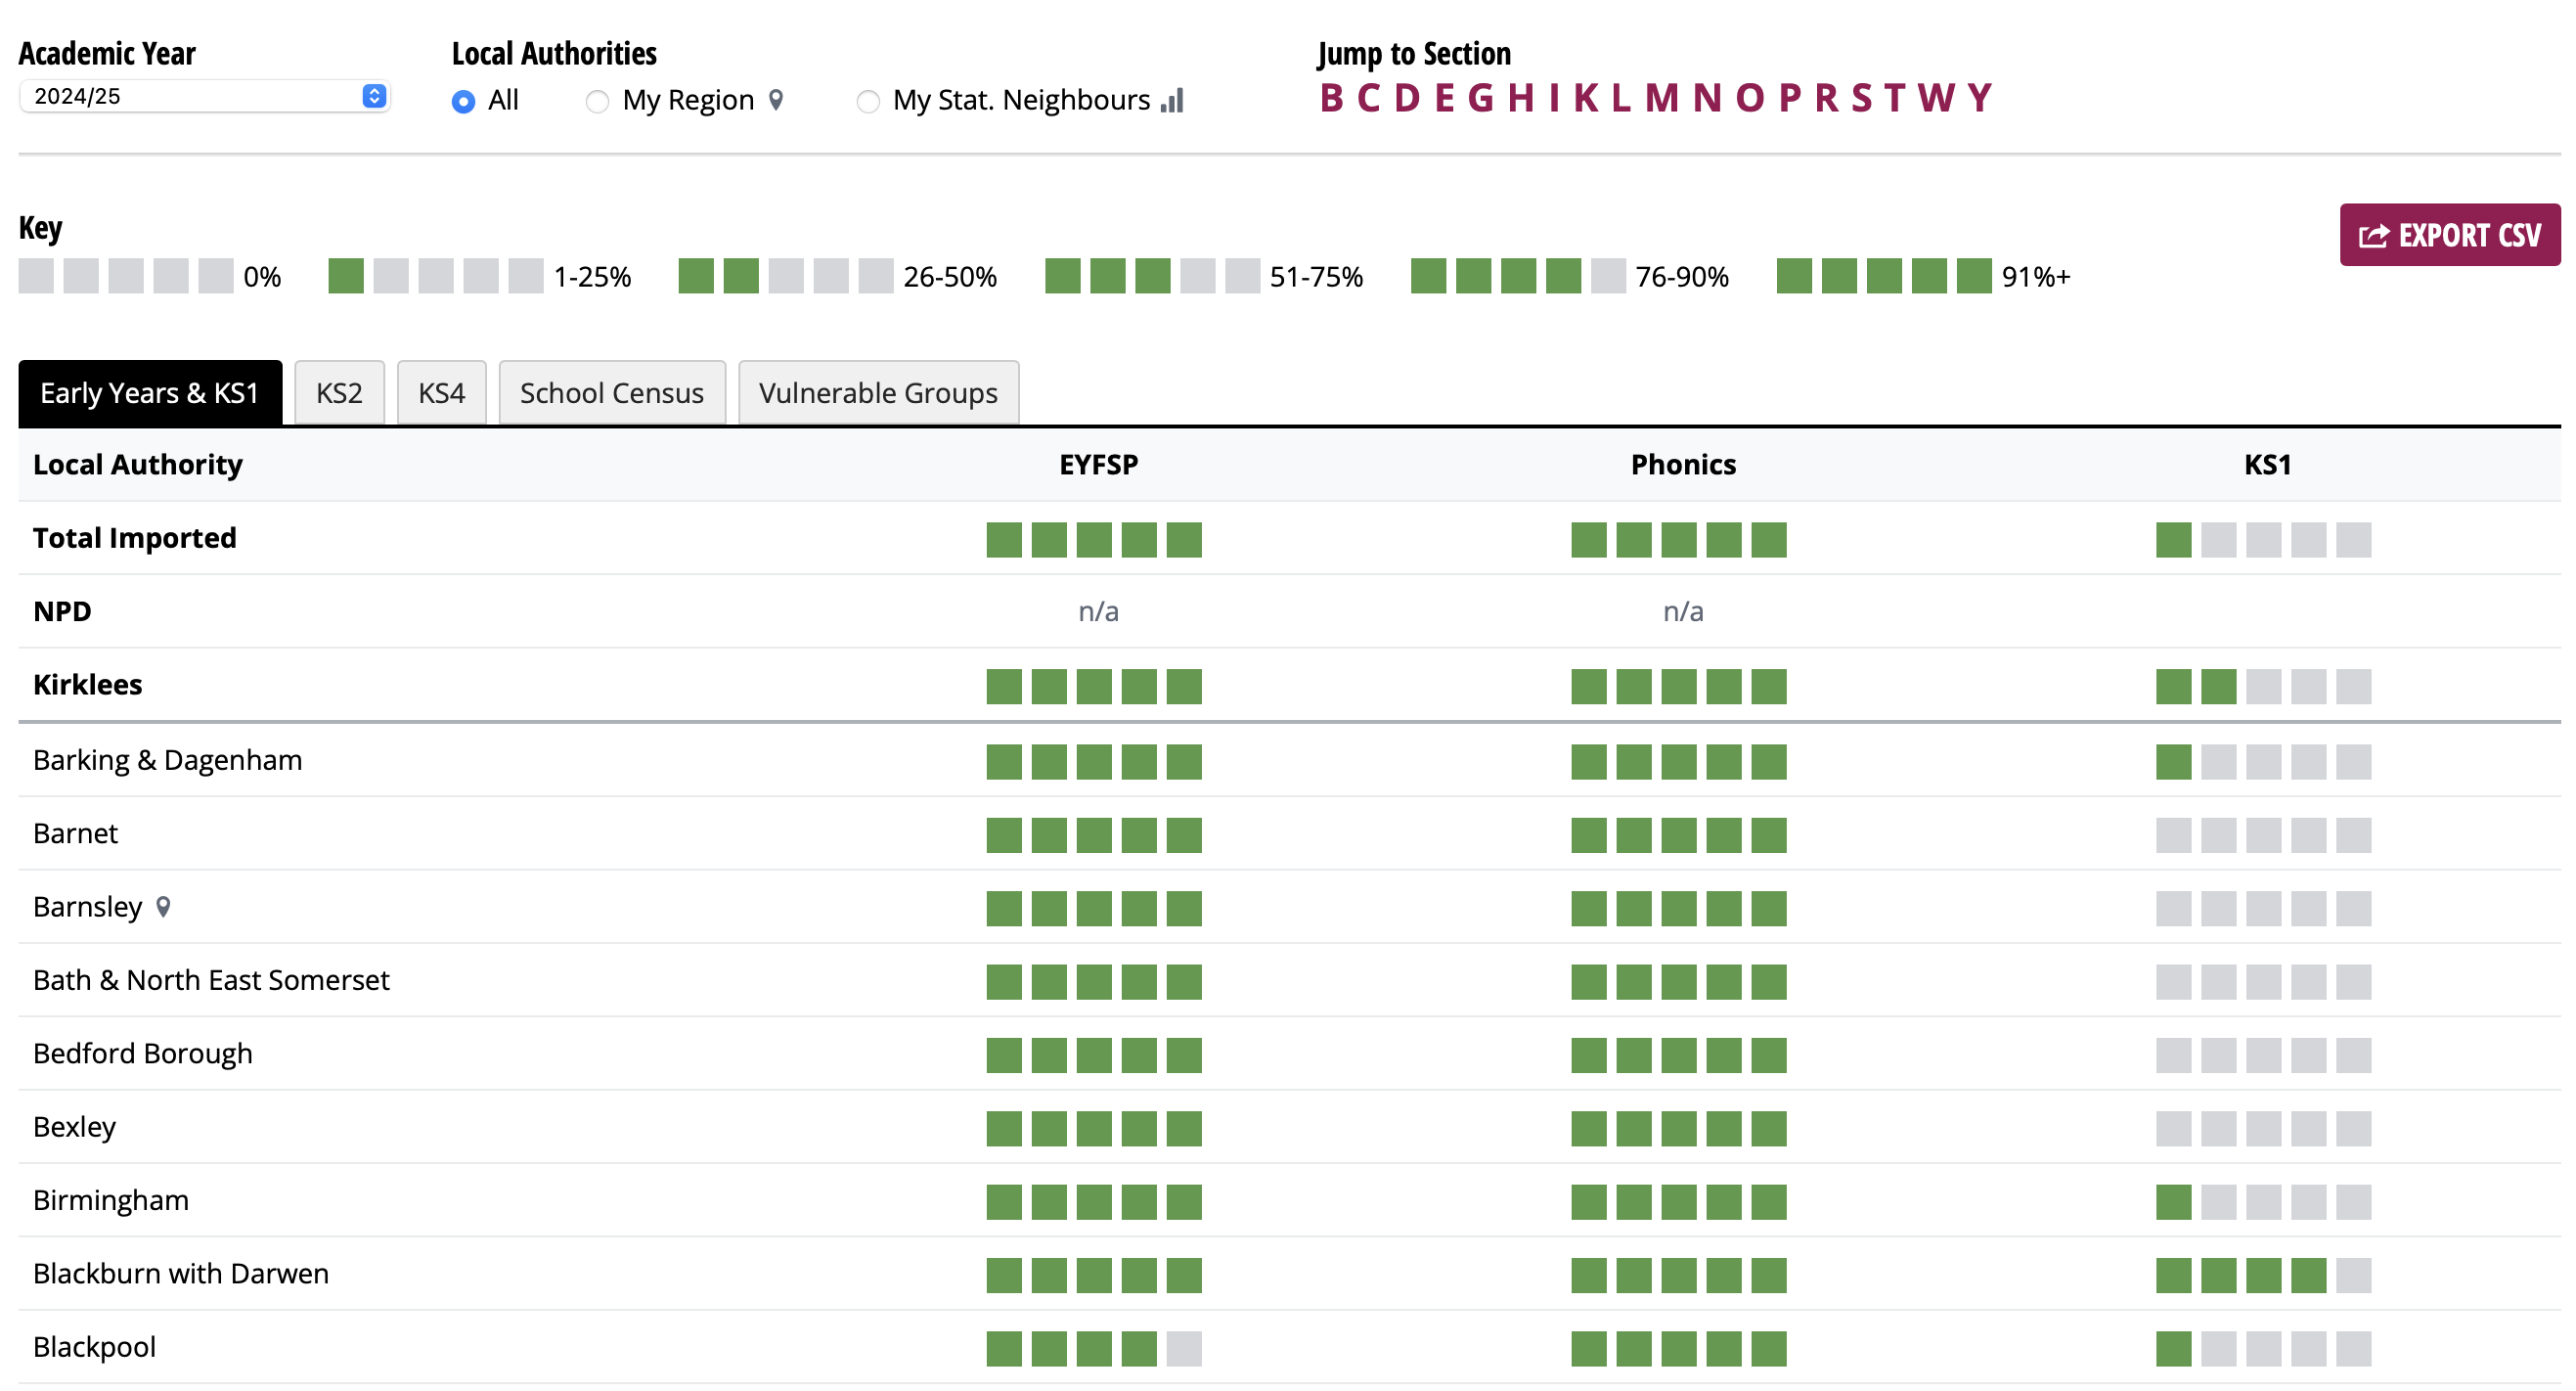Click the NPD EYFSP n/a cell
This screenshot has width=2576, height=1391.
point(1098,611)
